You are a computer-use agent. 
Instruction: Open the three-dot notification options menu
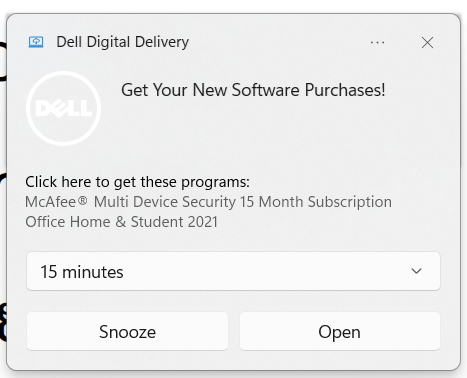[x=377, y=43]
